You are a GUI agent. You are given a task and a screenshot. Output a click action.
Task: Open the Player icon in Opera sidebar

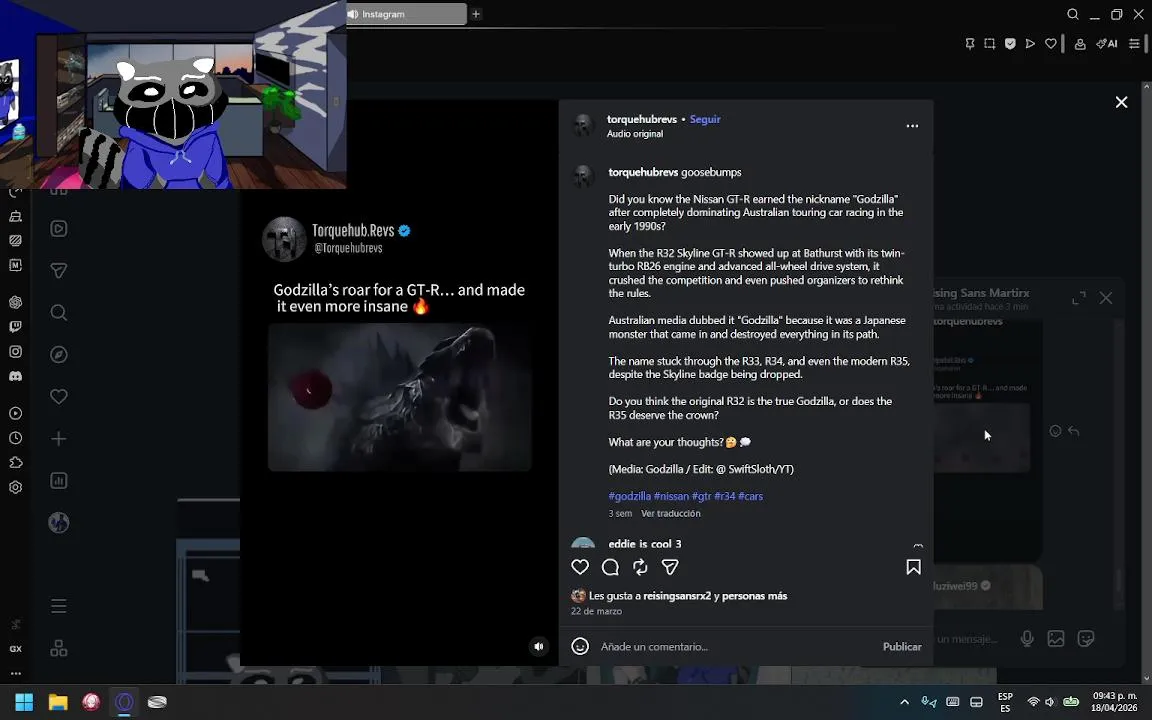(15, 414)
